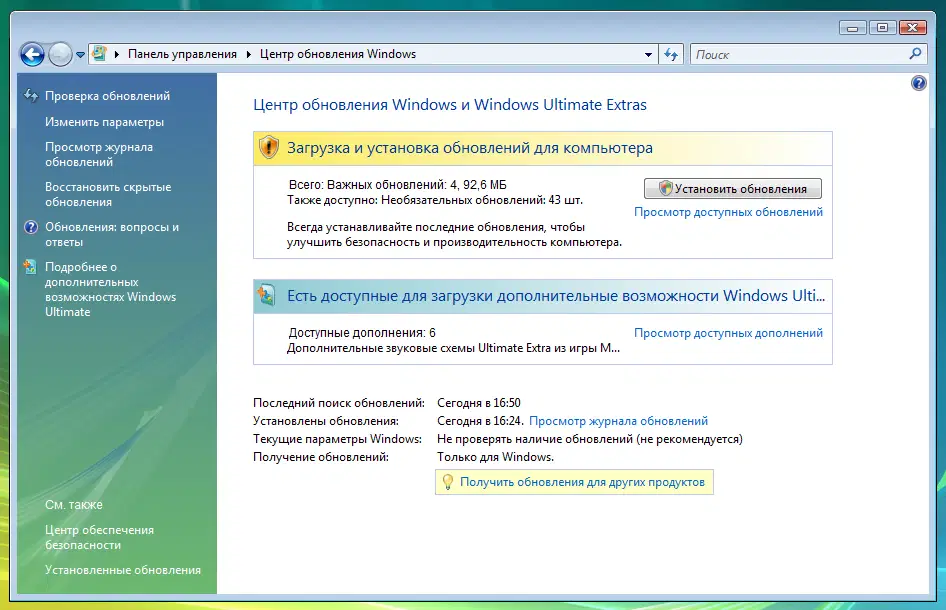The image size is (946, 610).
Task: Select Центр обновления Windows breadcrumb
Action: (x=338, y=54)
